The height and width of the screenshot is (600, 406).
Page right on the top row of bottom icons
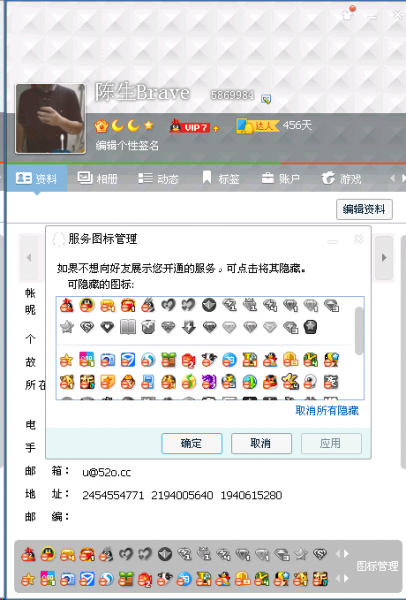point(347,554)
